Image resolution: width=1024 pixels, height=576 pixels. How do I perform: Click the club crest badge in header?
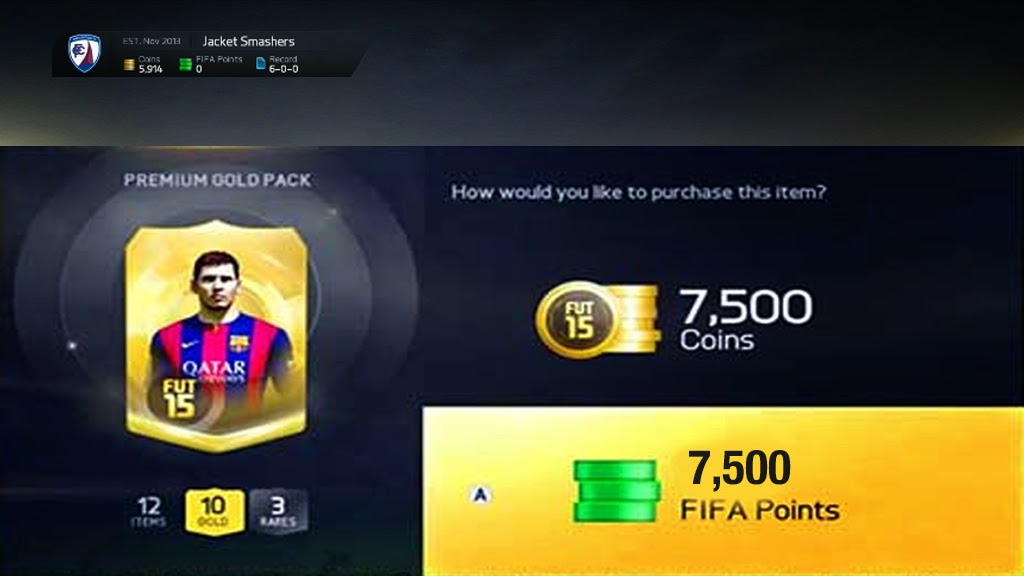pos(85,53)
